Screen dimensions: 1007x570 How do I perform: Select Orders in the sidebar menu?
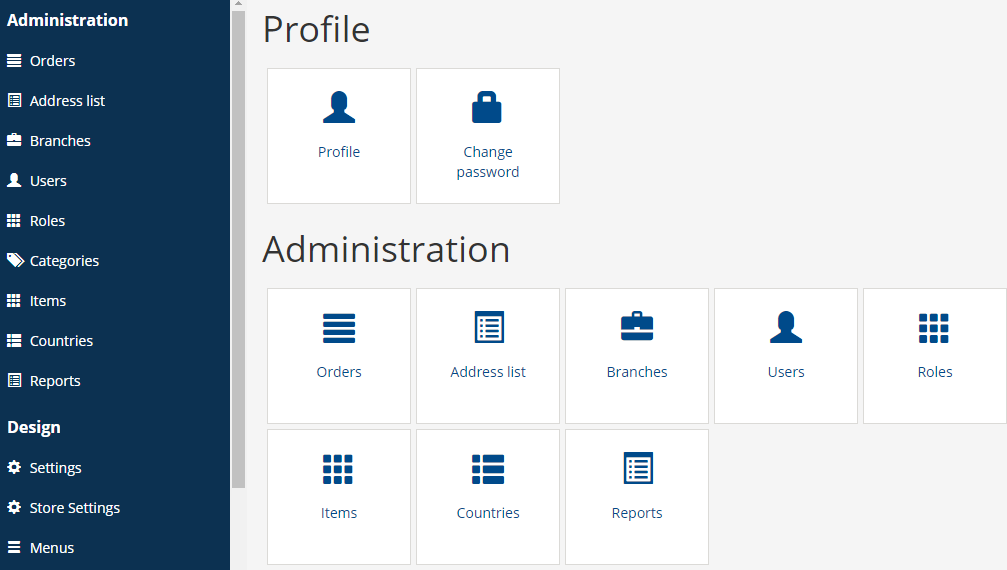(115, 61)
